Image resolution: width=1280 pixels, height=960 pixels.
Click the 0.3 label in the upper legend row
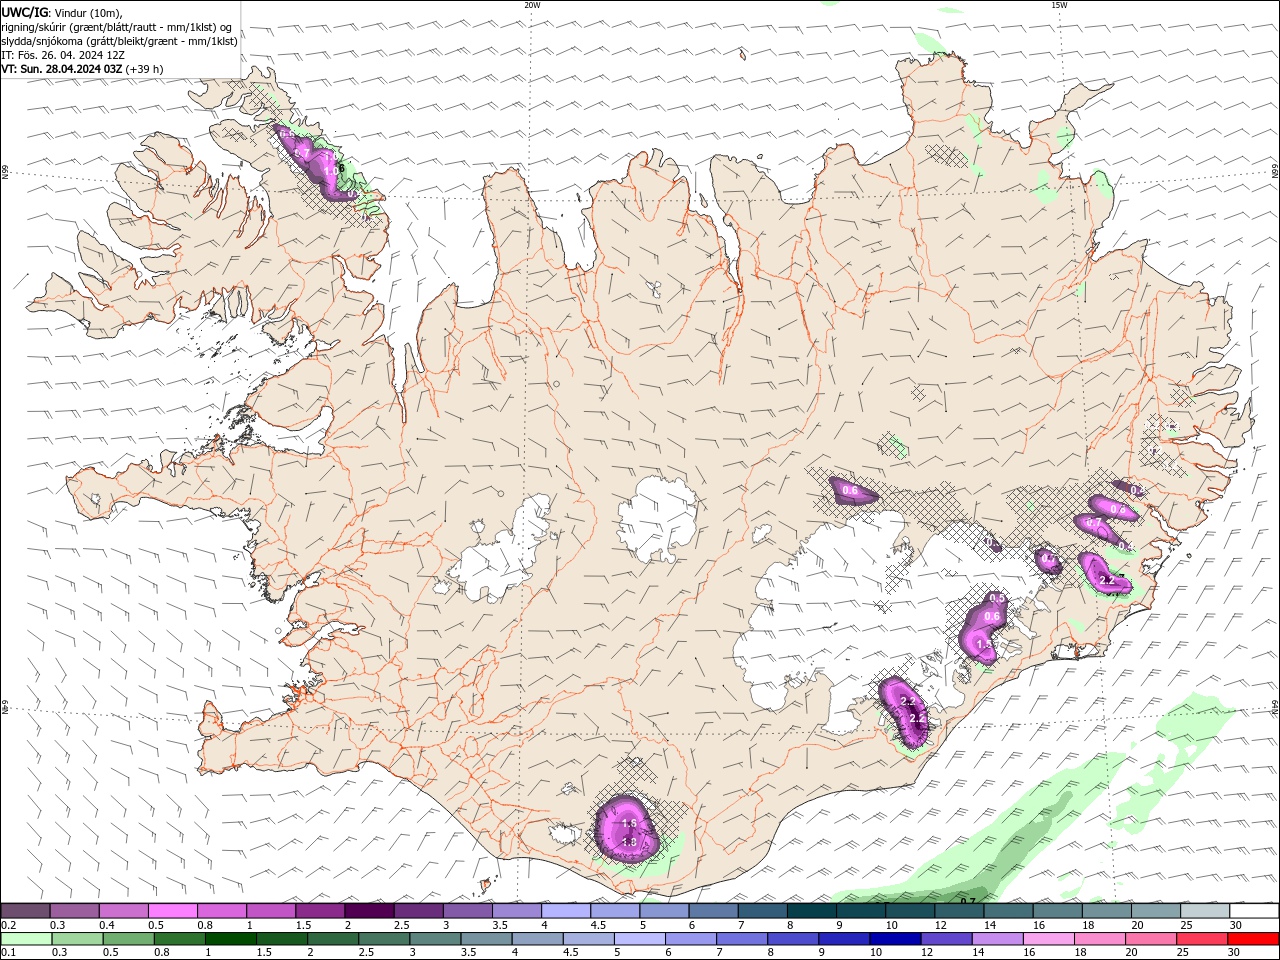(x=58, y=925)
